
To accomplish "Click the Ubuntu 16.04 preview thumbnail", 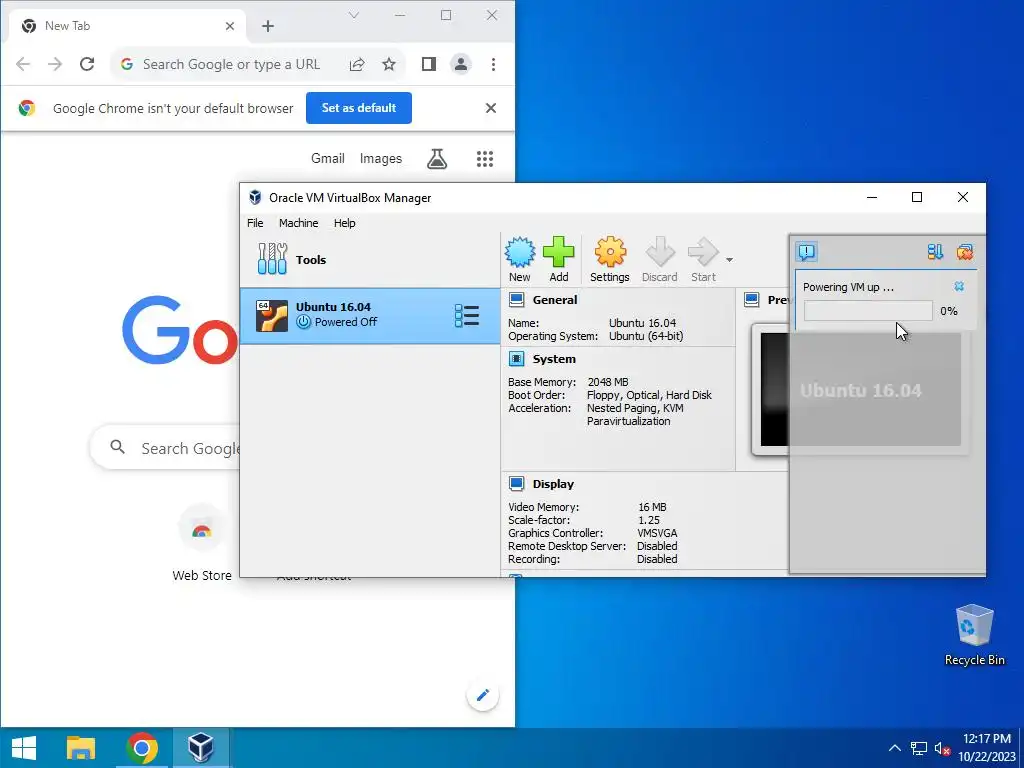I will [x=860, y=390].
